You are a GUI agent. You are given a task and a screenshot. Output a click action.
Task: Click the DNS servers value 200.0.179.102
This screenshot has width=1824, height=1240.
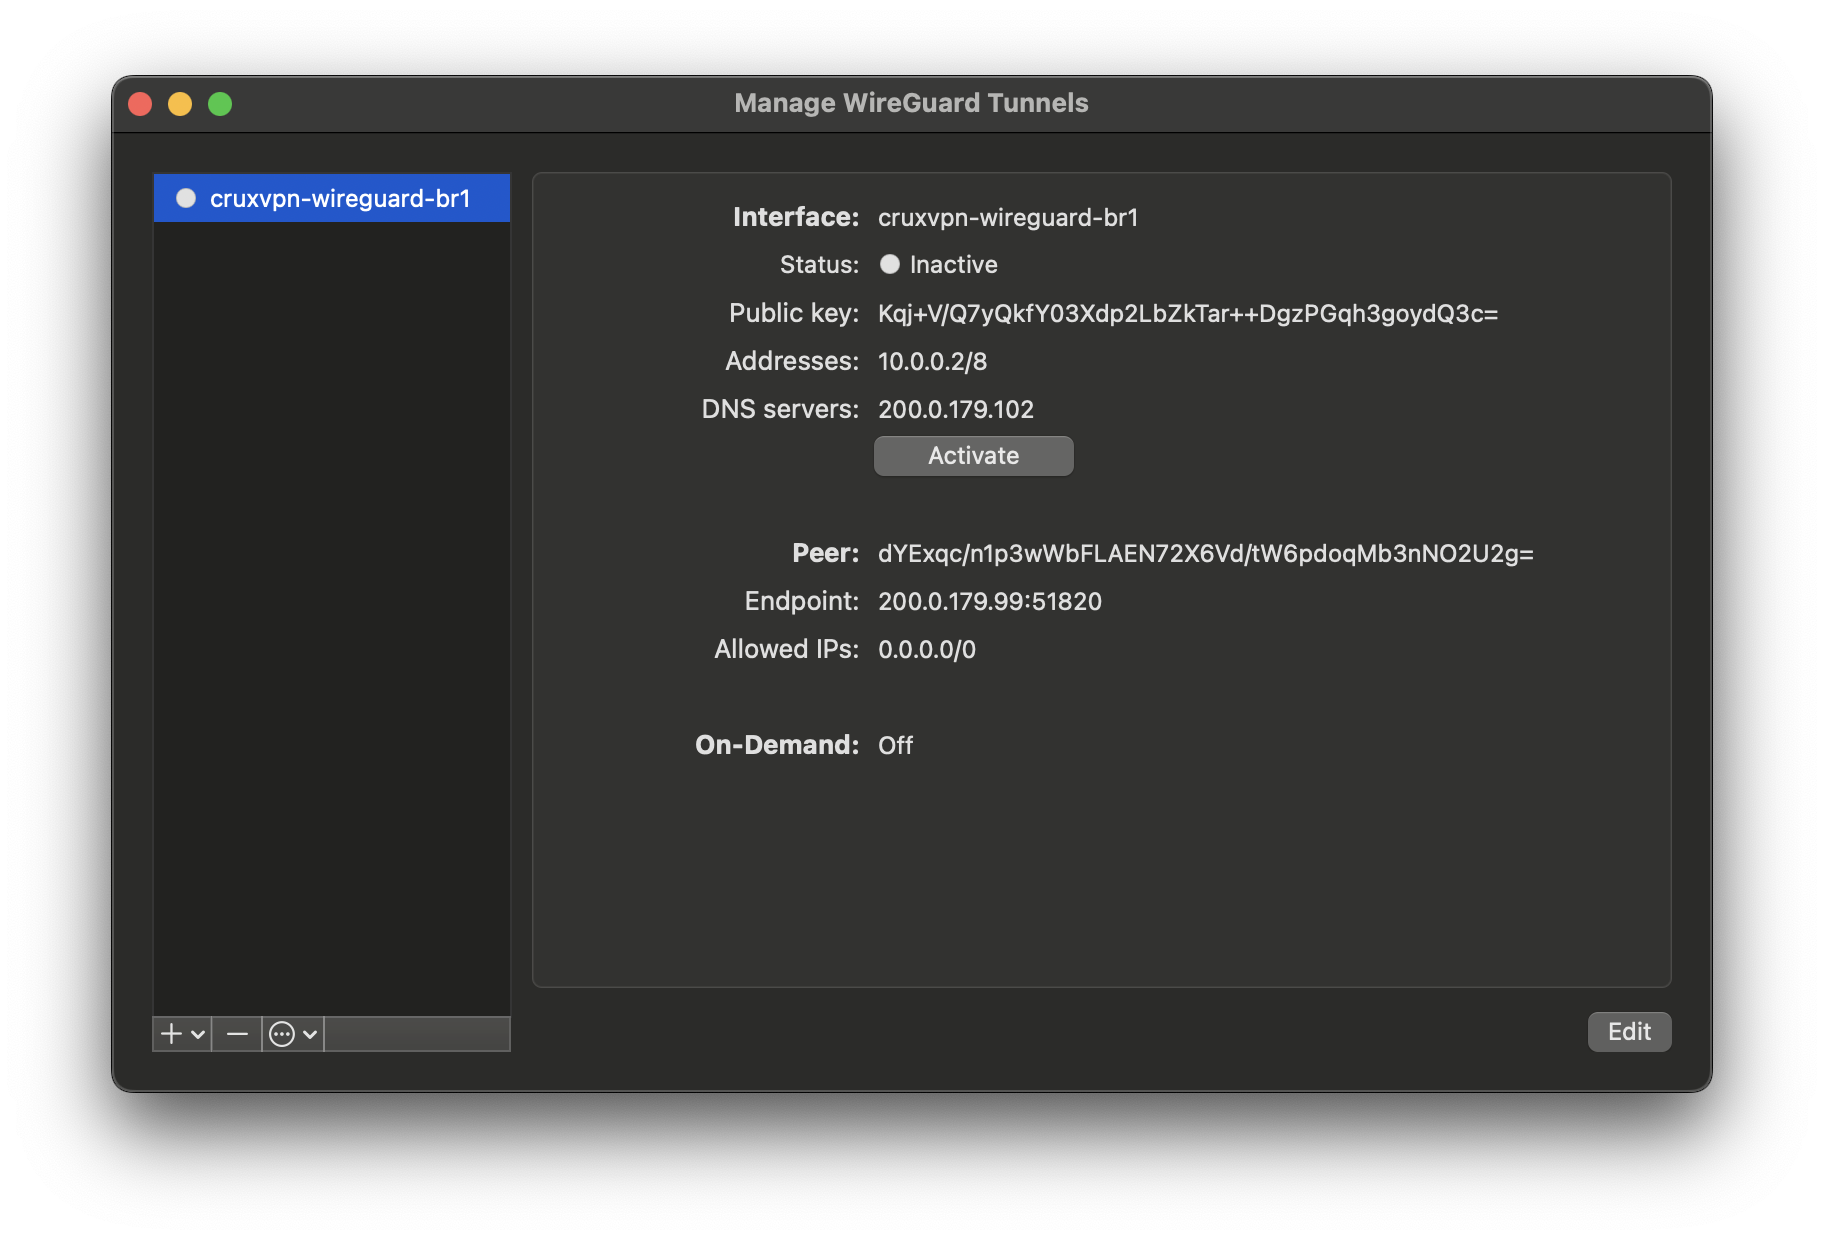coord(955,409)
